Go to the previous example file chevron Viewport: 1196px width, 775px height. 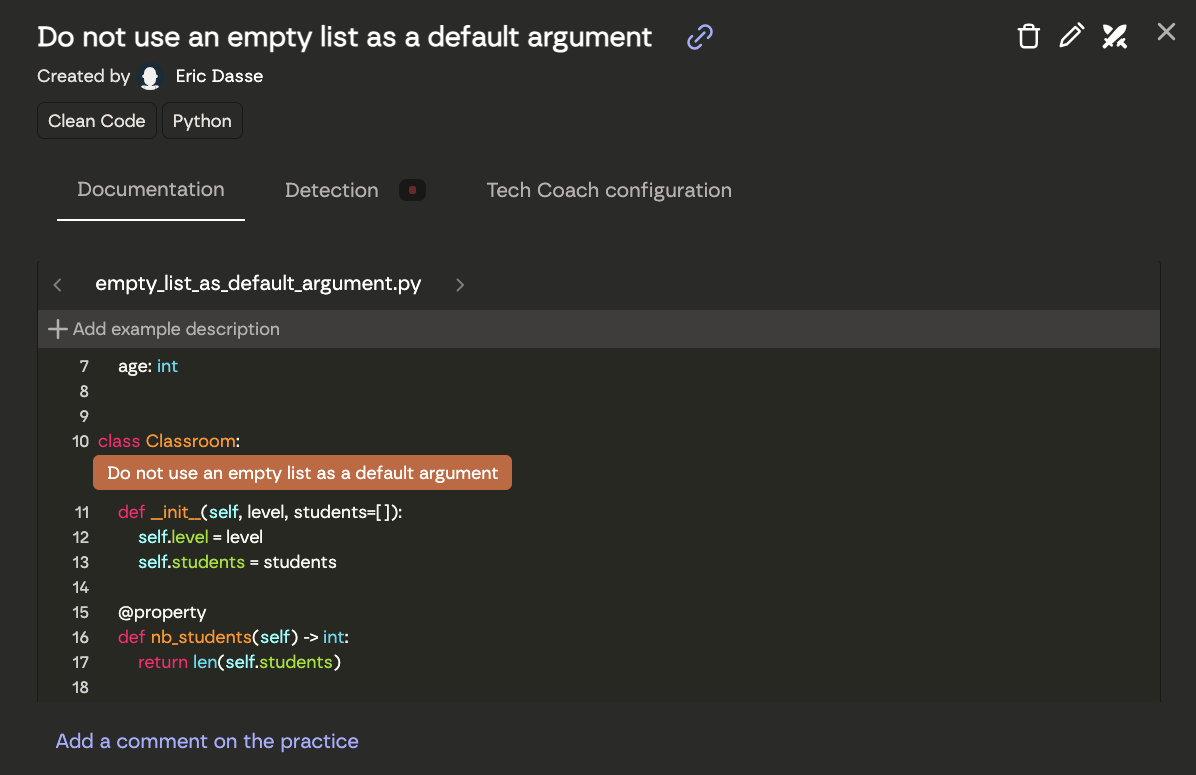point(58,285)
